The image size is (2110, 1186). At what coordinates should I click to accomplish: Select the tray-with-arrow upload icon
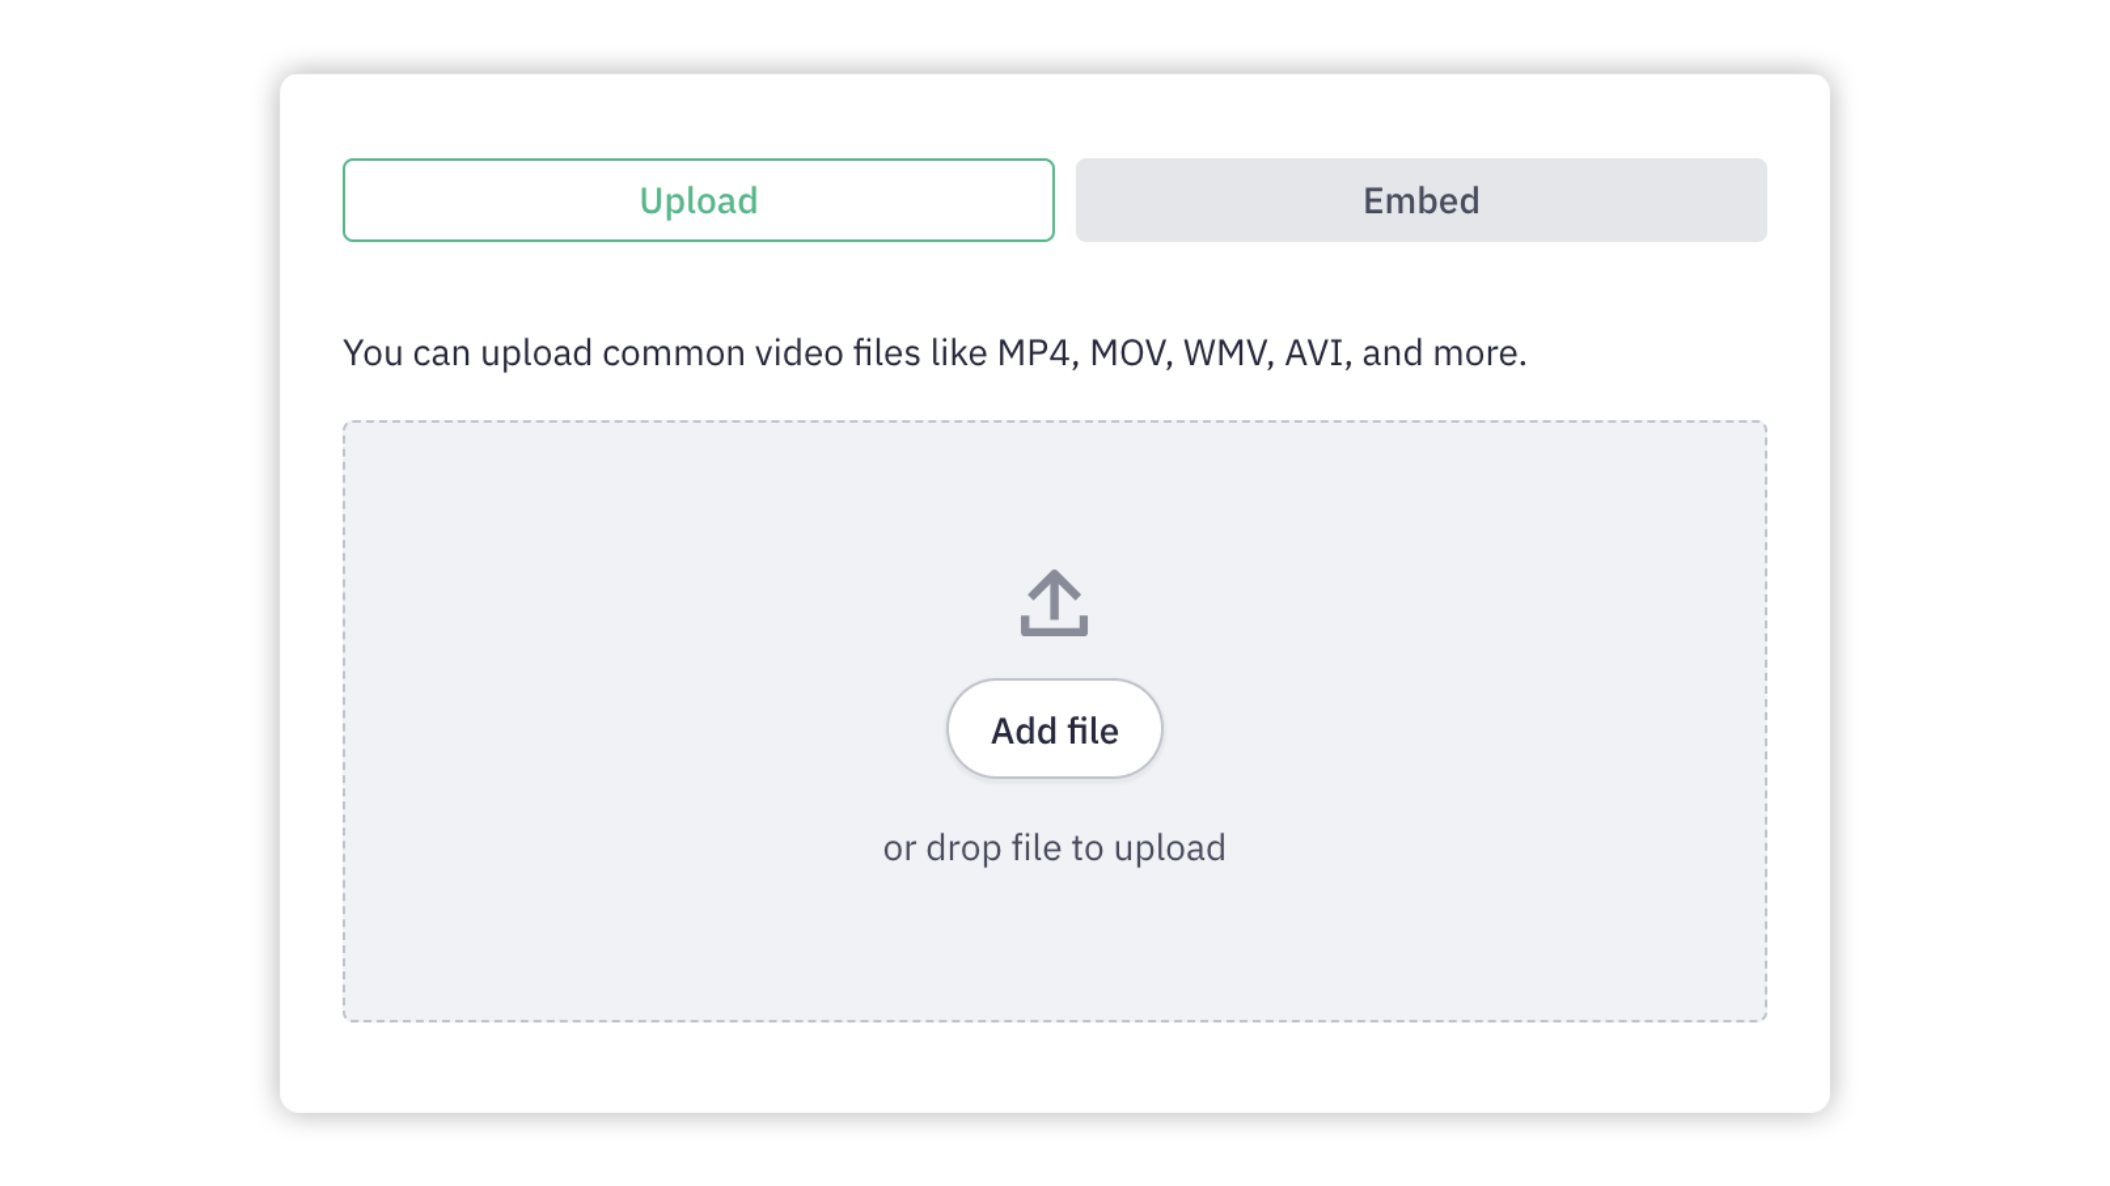click(x=1054, y=603)
